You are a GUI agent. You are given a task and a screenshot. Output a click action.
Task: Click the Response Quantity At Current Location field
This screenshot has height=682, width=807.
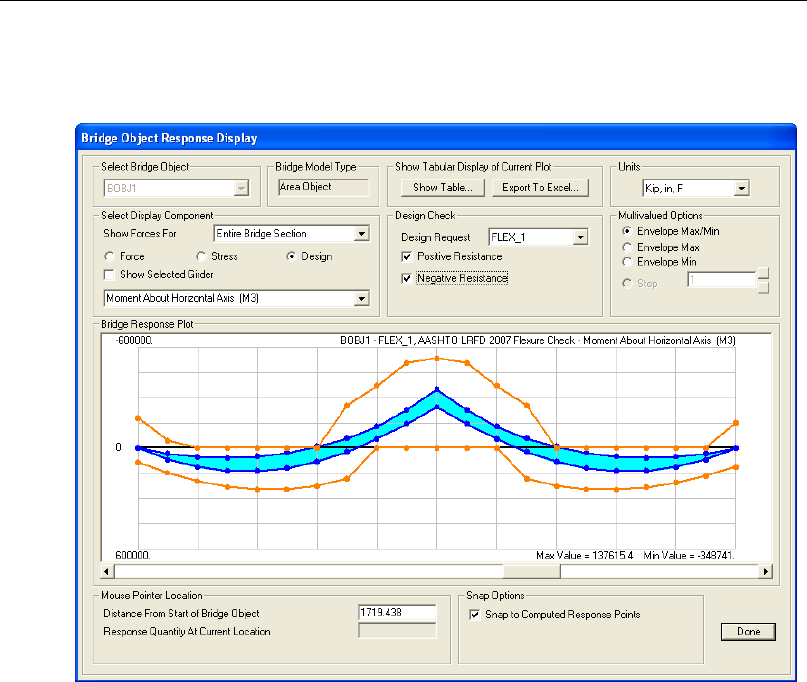397,631
